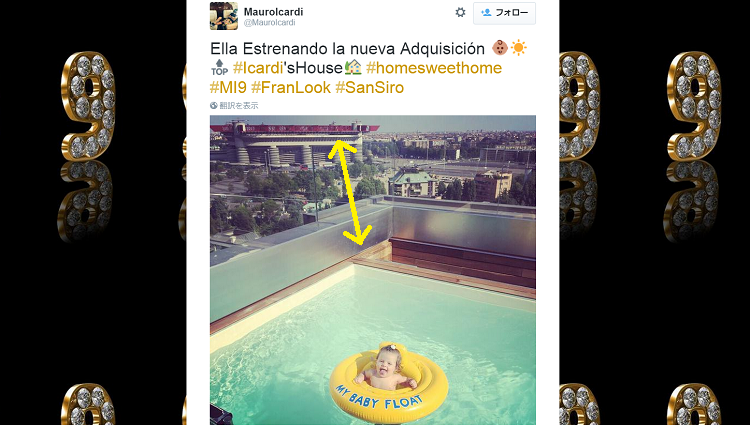Screen dimensions: 750x426
Task: Click the San Siro stadium in the photo
Action: click(293, 144)
